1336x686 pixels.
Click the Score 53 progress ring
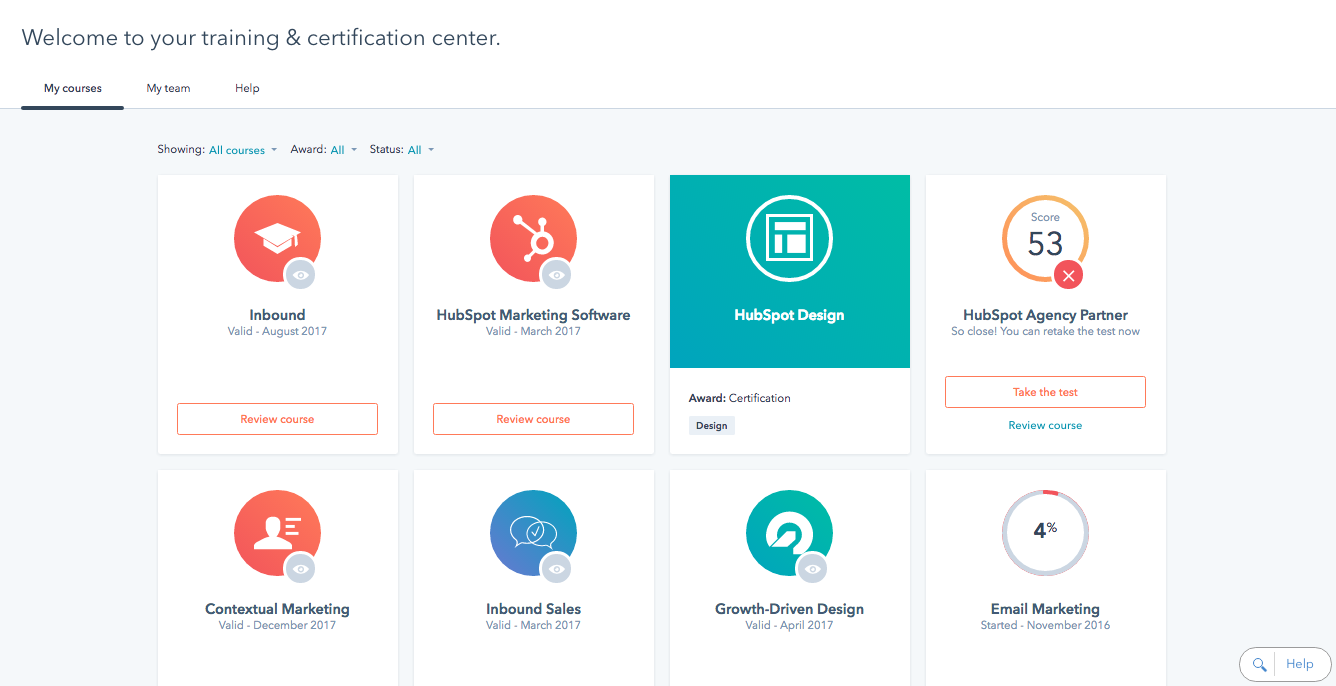coord(1045,238)
